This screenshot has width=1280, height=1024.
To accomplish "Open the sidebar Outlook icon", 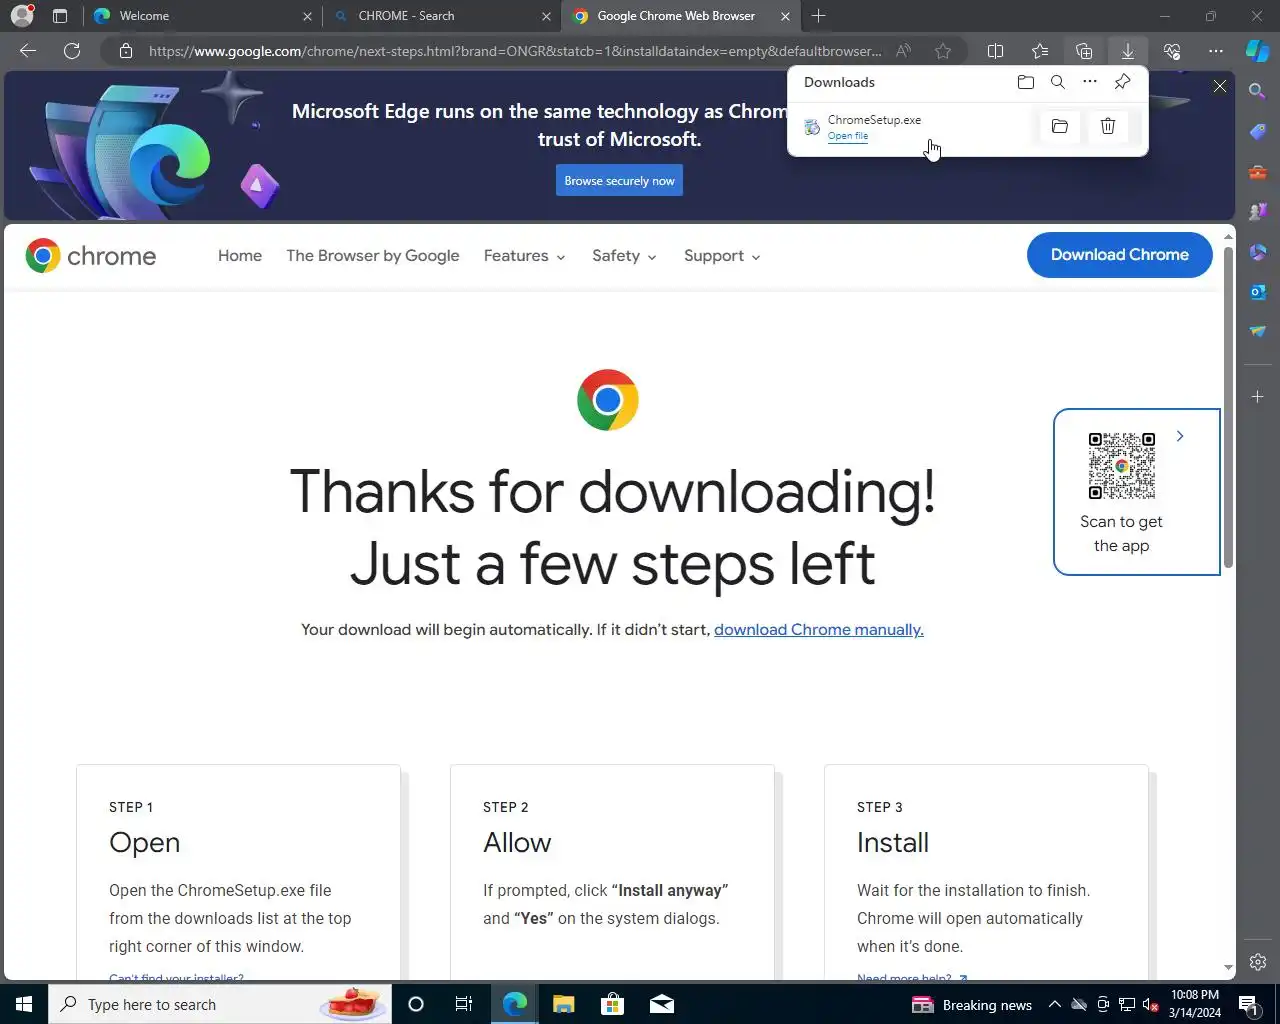I will pyautogui.click(x=1258, y=291).
